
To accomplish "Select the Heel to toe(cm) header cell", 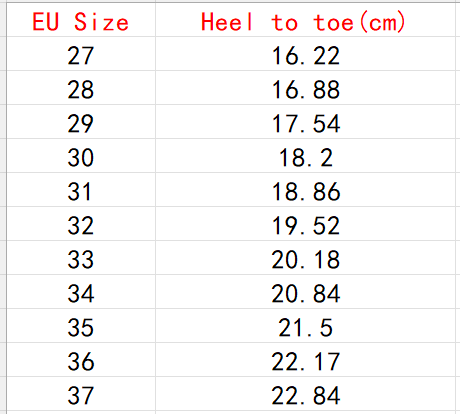I will [x=305, y=20].
